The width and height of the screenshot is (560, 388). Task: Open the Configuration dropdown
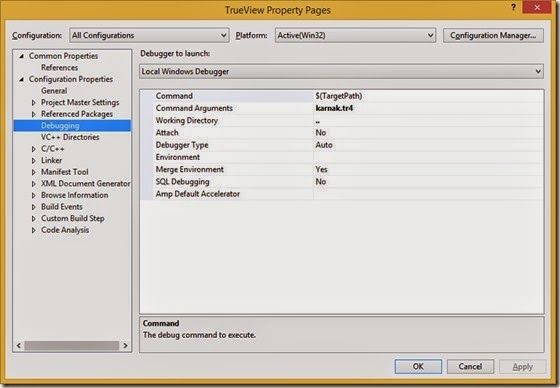tap(149, 35)
